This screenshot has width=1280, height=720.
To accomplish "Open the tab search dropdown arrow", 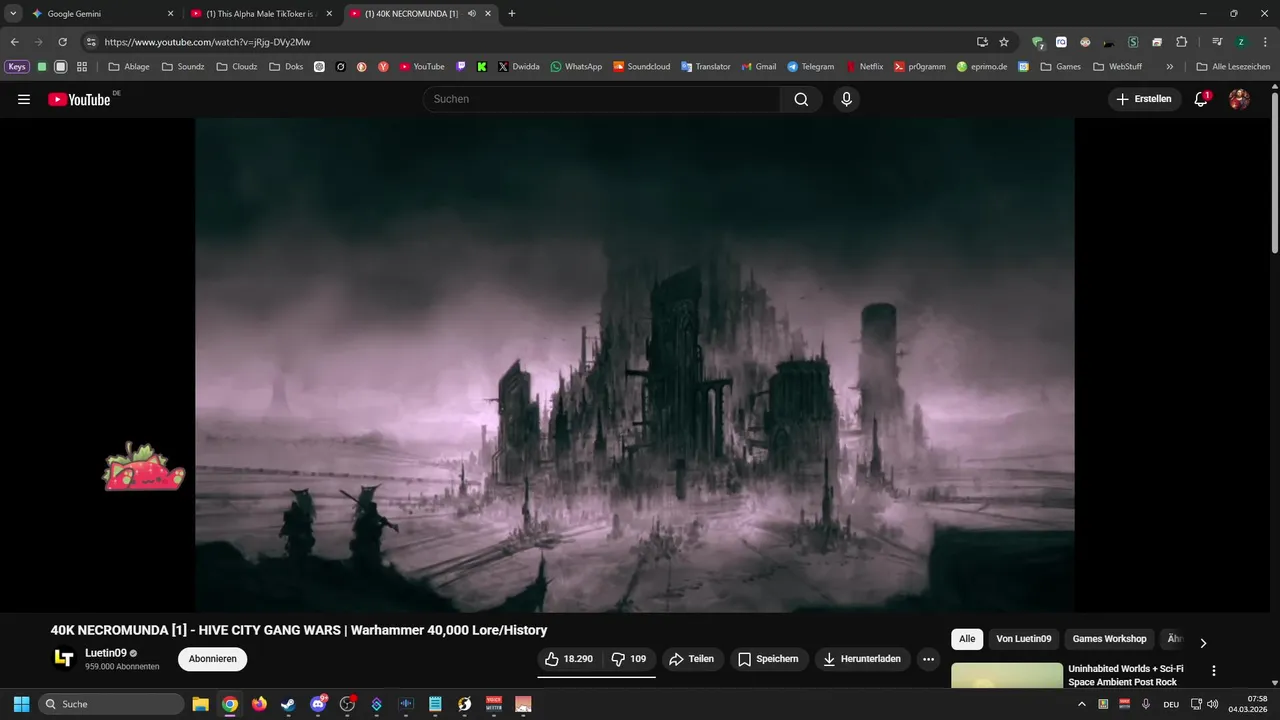I will pyautogui.click(x=13, y=14).
